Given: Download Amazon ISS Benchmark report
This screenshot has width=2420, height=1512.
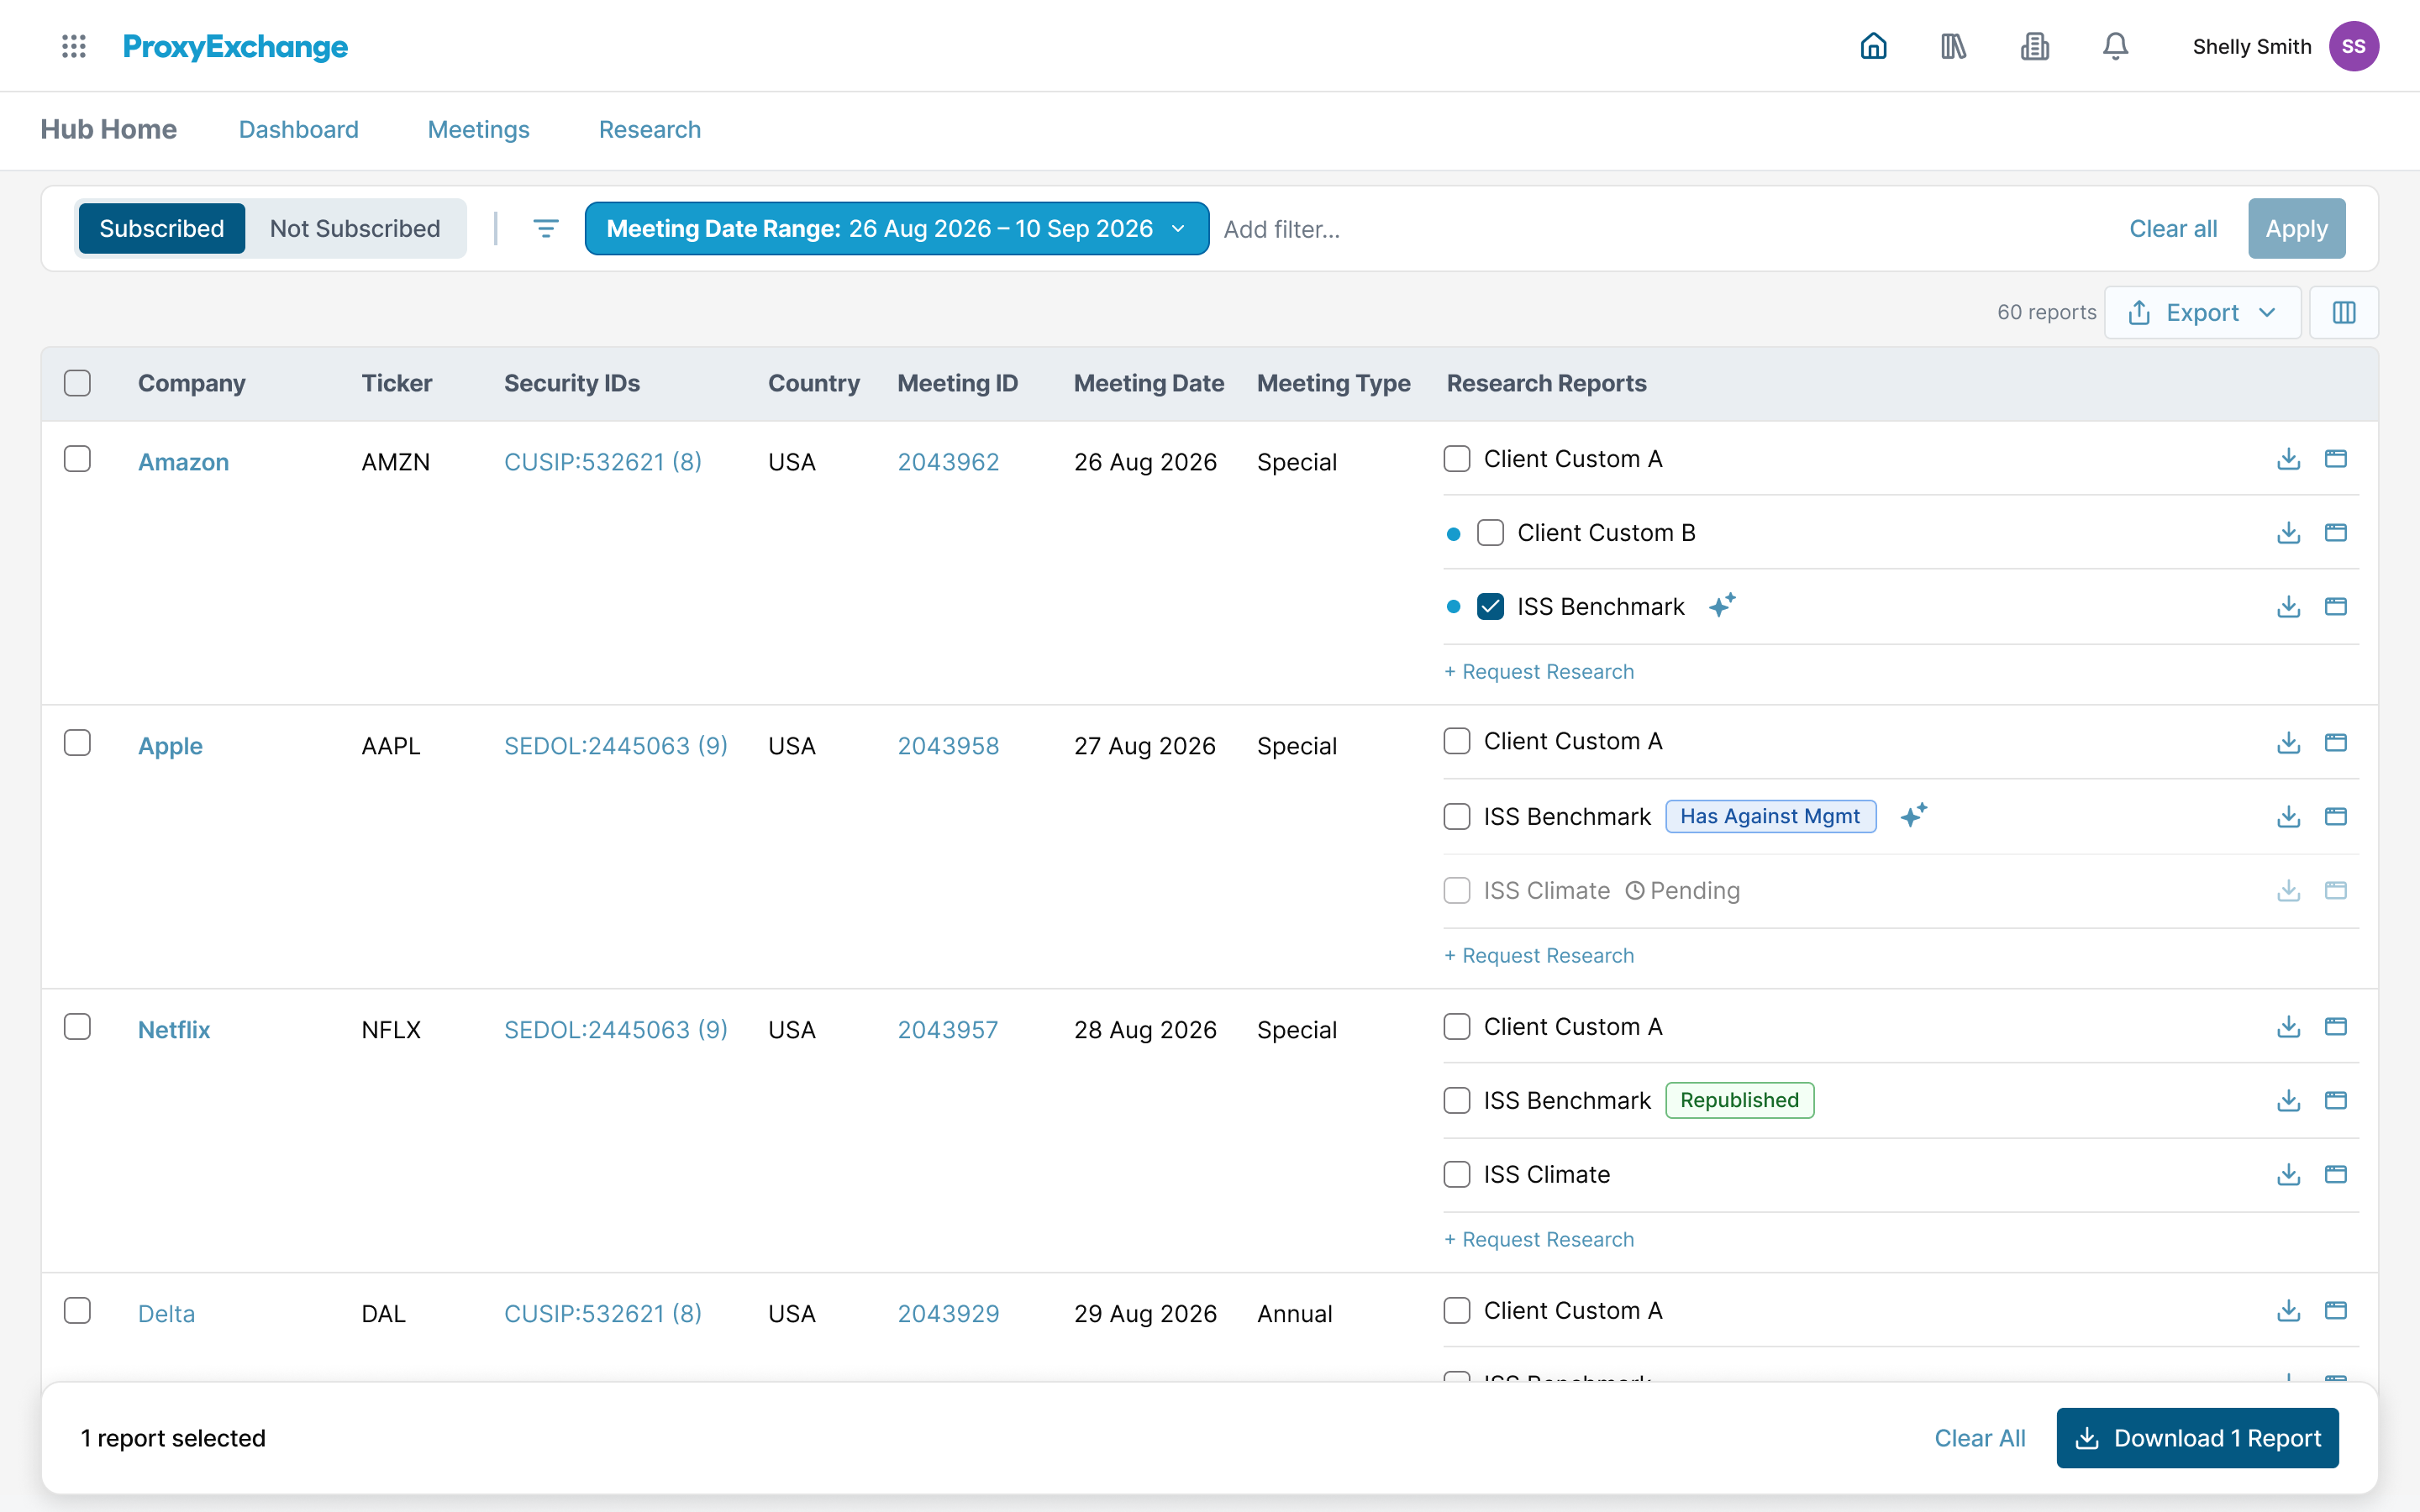Looking at the screenshot, I should click(2288, 607).
